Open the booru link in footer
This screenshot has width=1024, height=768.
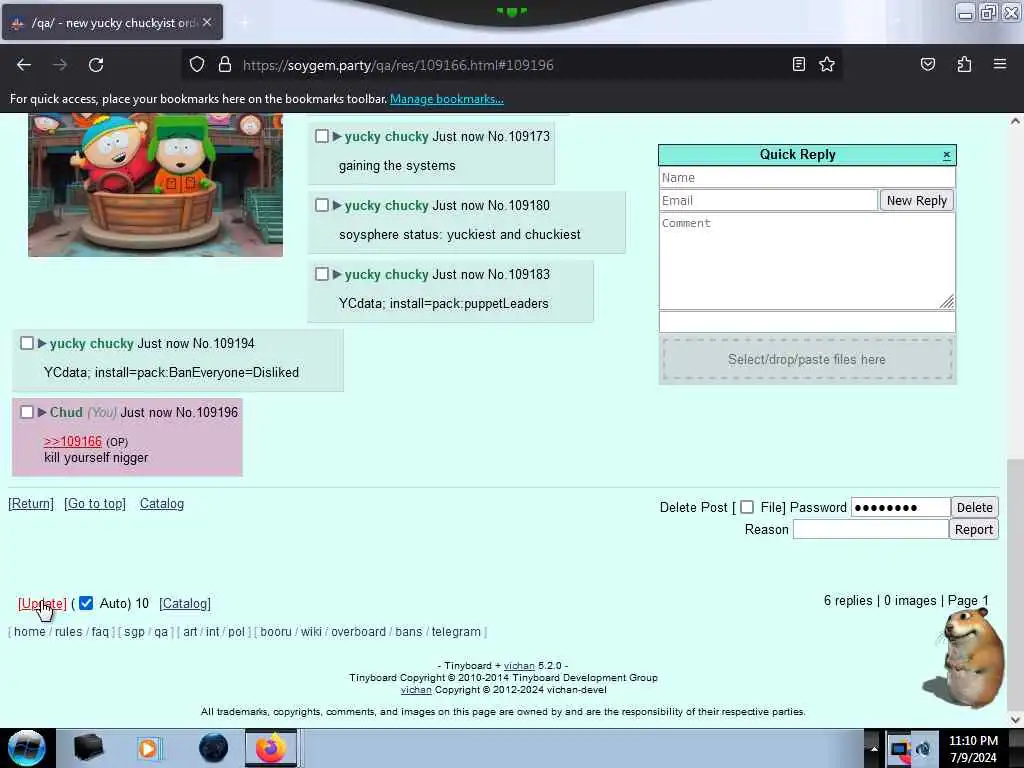coord(276,632)
